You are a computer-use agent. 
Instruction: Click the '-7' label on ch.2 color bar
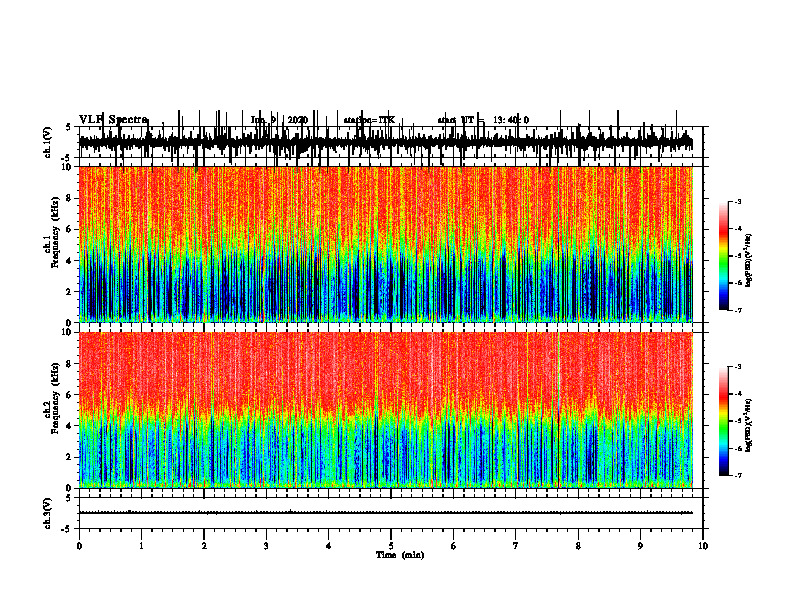(737, 476)
